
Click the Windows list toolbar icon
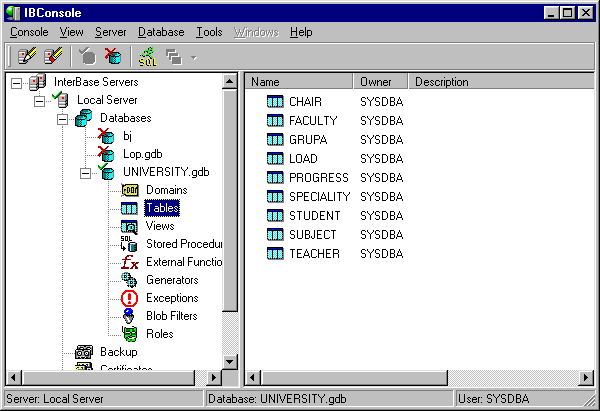coord(174,57)
